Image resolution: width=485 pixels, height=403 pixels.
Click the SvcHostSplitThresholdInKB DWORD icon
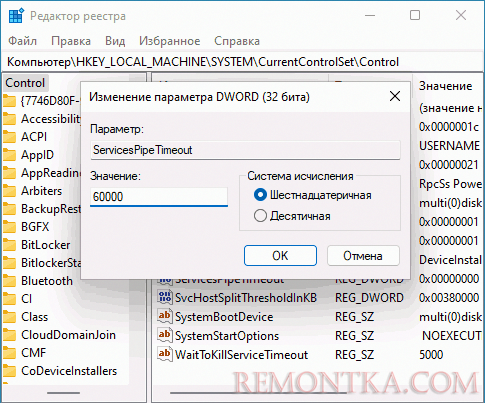[x=165, y=297]
